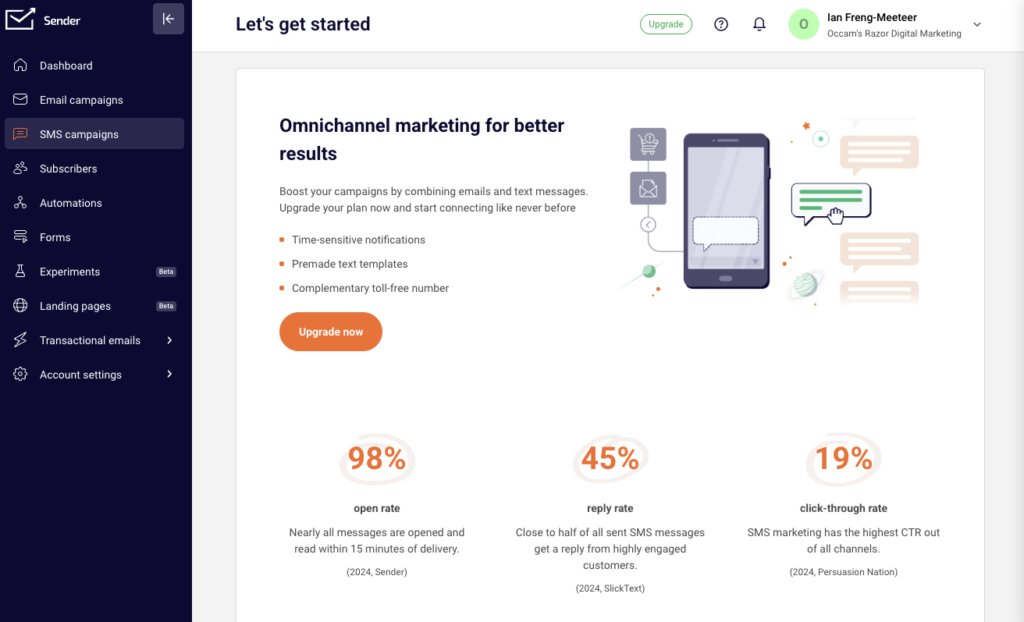Viewport: 1024px width, 622px height.
Task: Expand the Account settings submenu chevron
Action: tap(169, 375)
